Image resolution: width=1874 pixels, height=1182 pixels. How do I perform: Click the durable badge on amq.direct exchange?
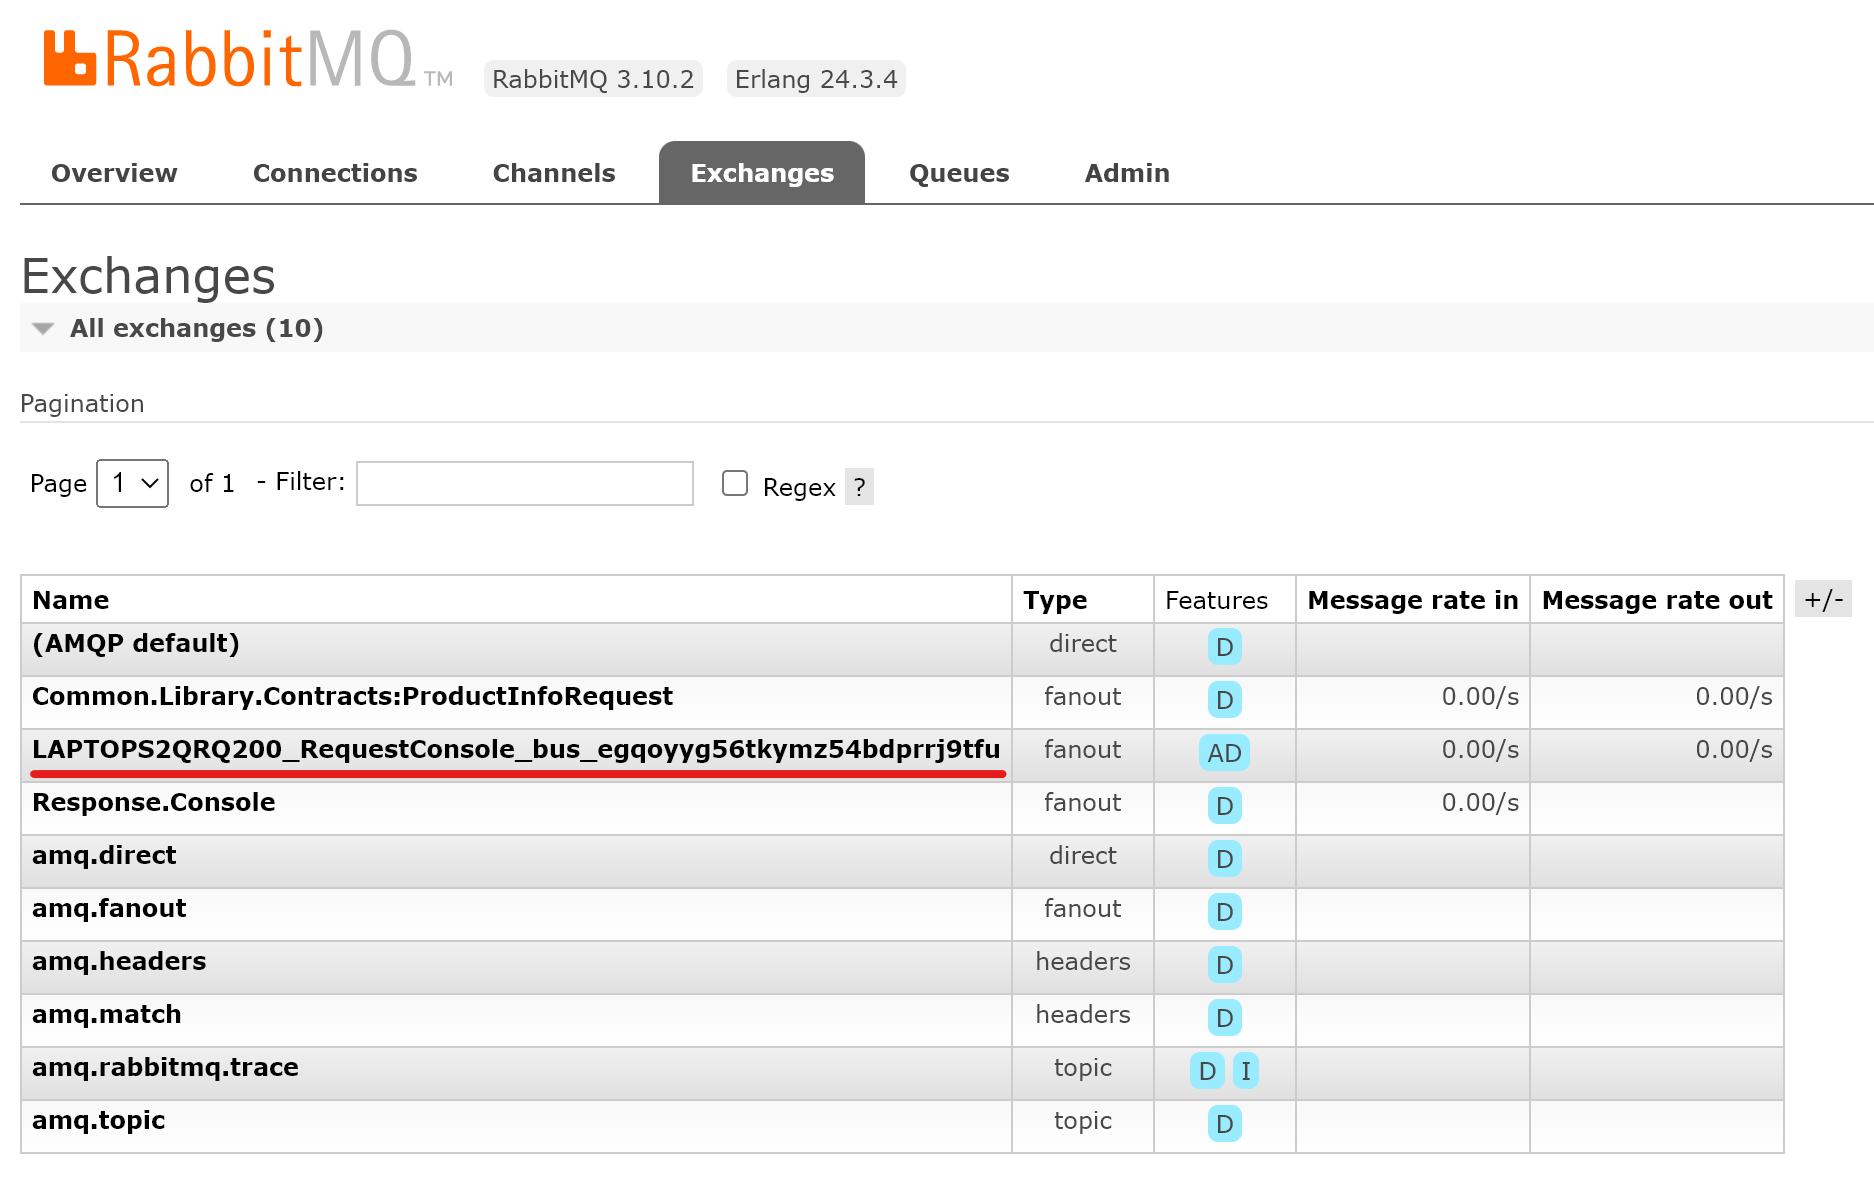click(x=1223, y=859)
